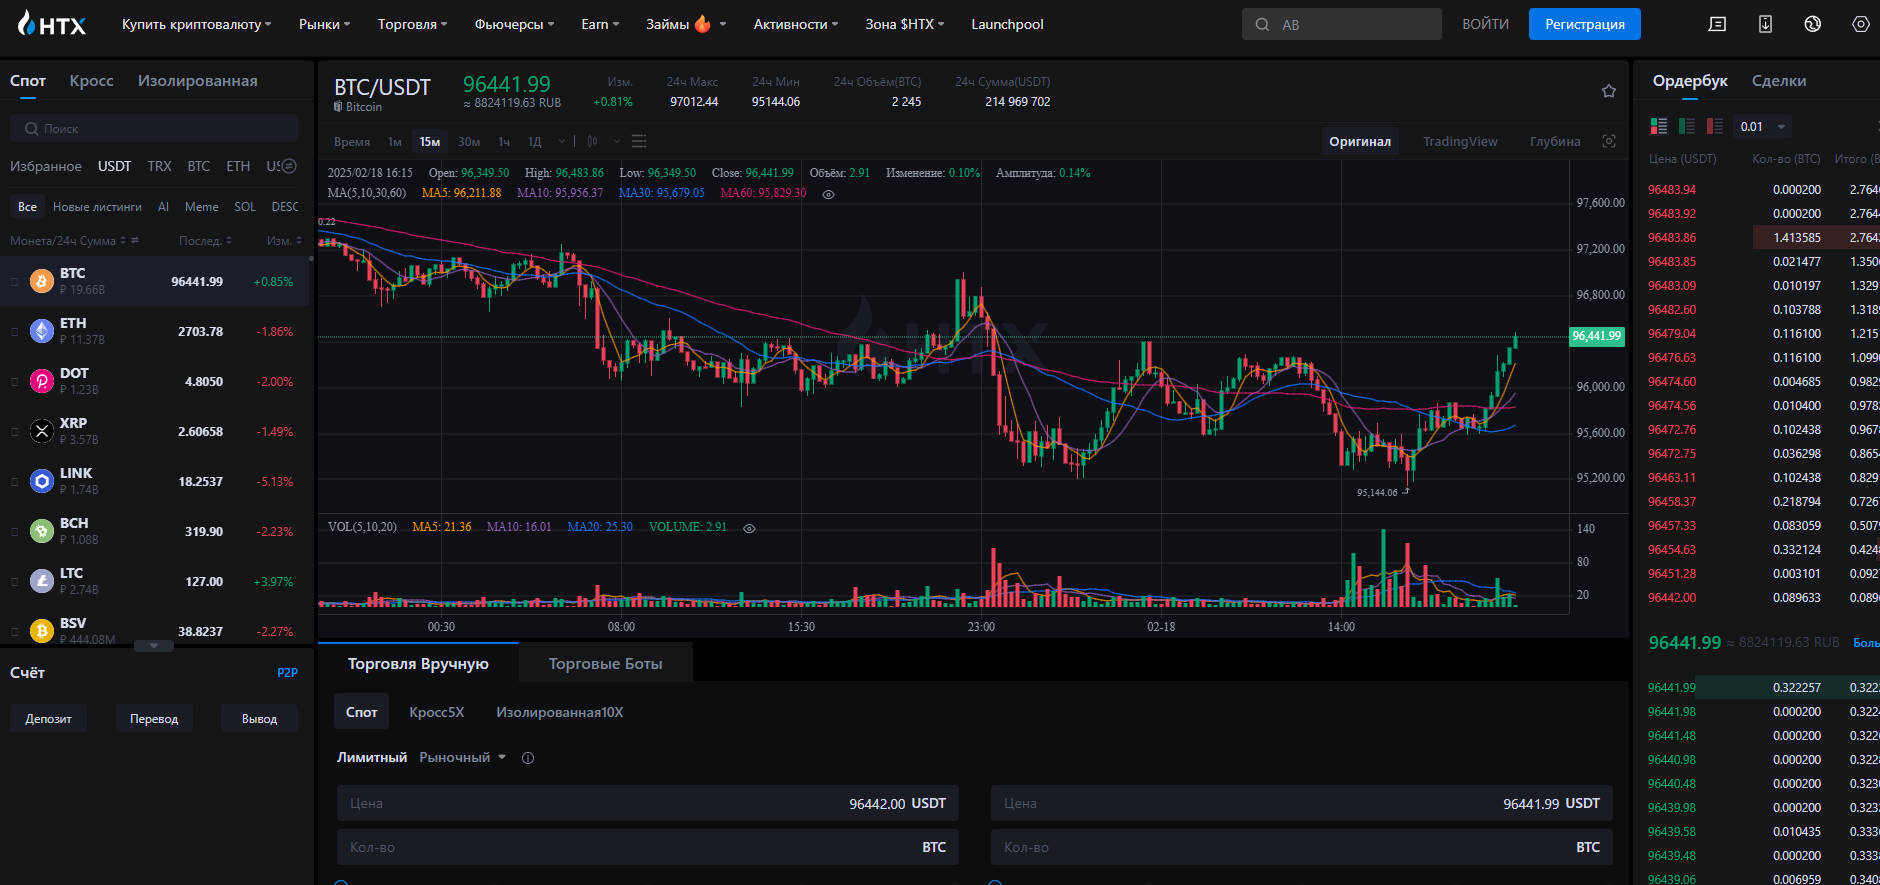Click the Перевод button
This screenshot has width=1880, height=885.
click(154, 718)
